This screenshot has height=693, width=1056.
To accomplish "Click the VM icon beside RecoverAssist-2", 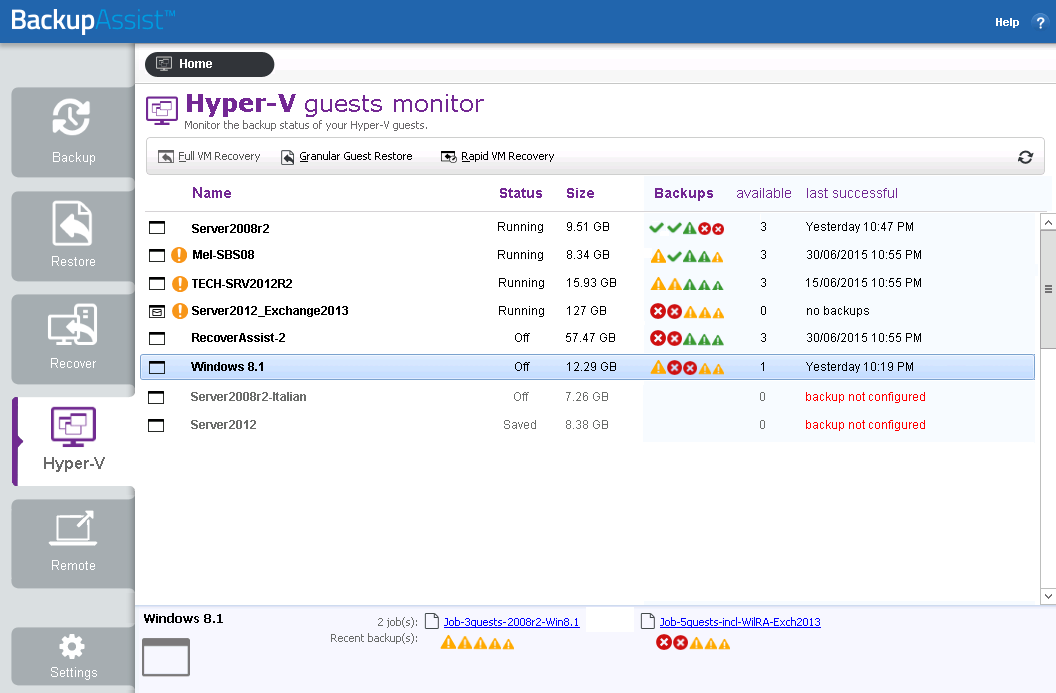I will (x=157, y=338).
